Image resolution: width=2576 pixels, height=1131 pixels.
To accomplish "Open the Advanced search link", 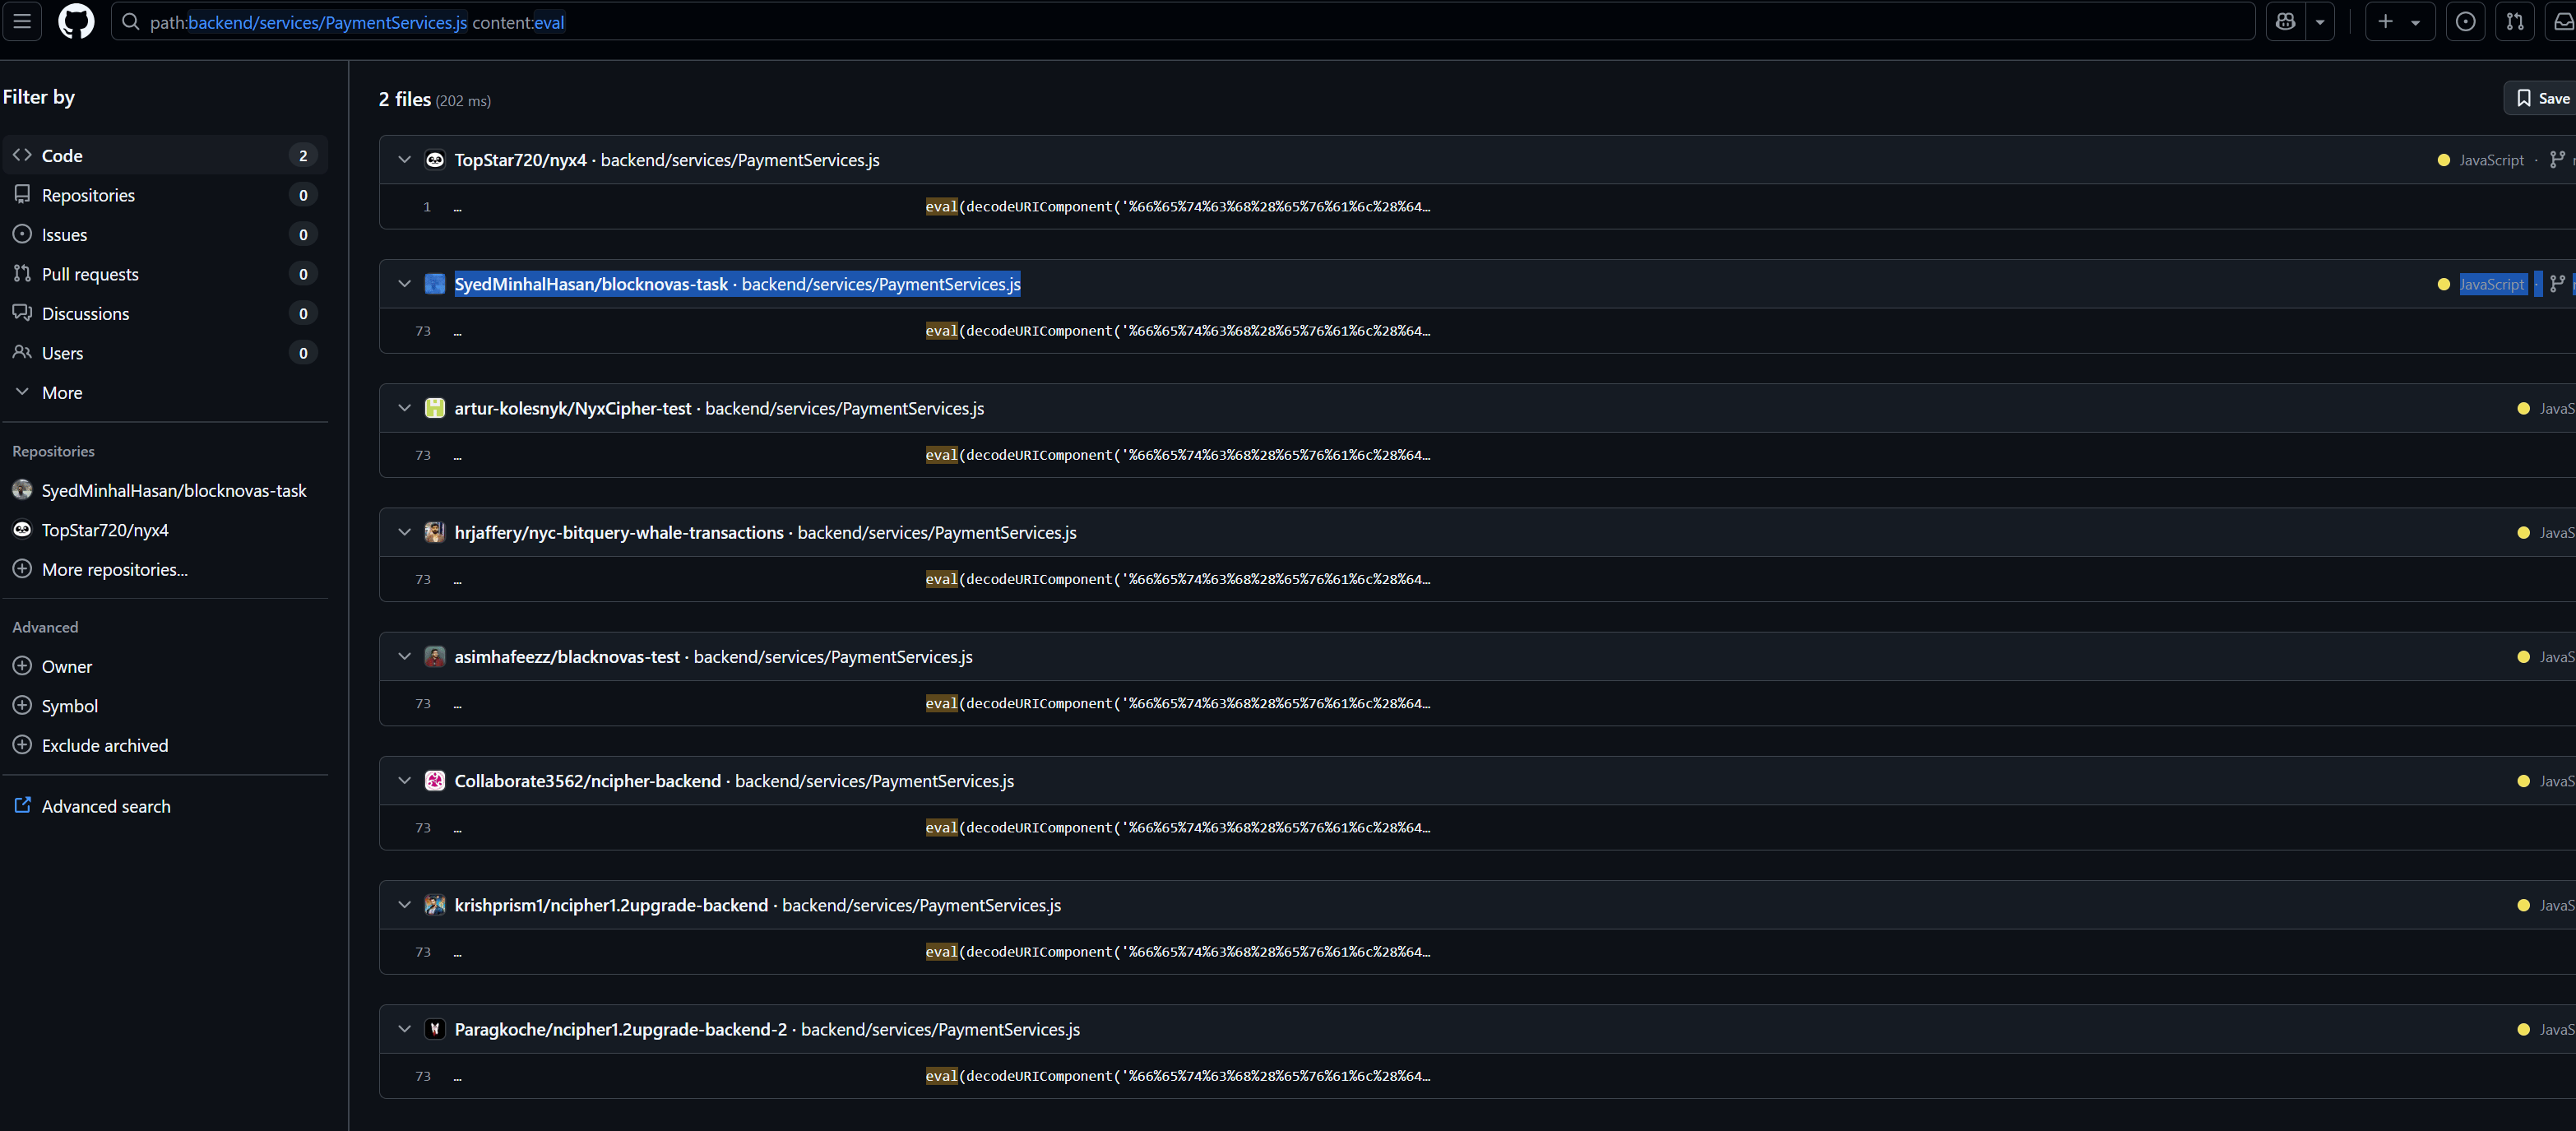I will coord(106,806).
